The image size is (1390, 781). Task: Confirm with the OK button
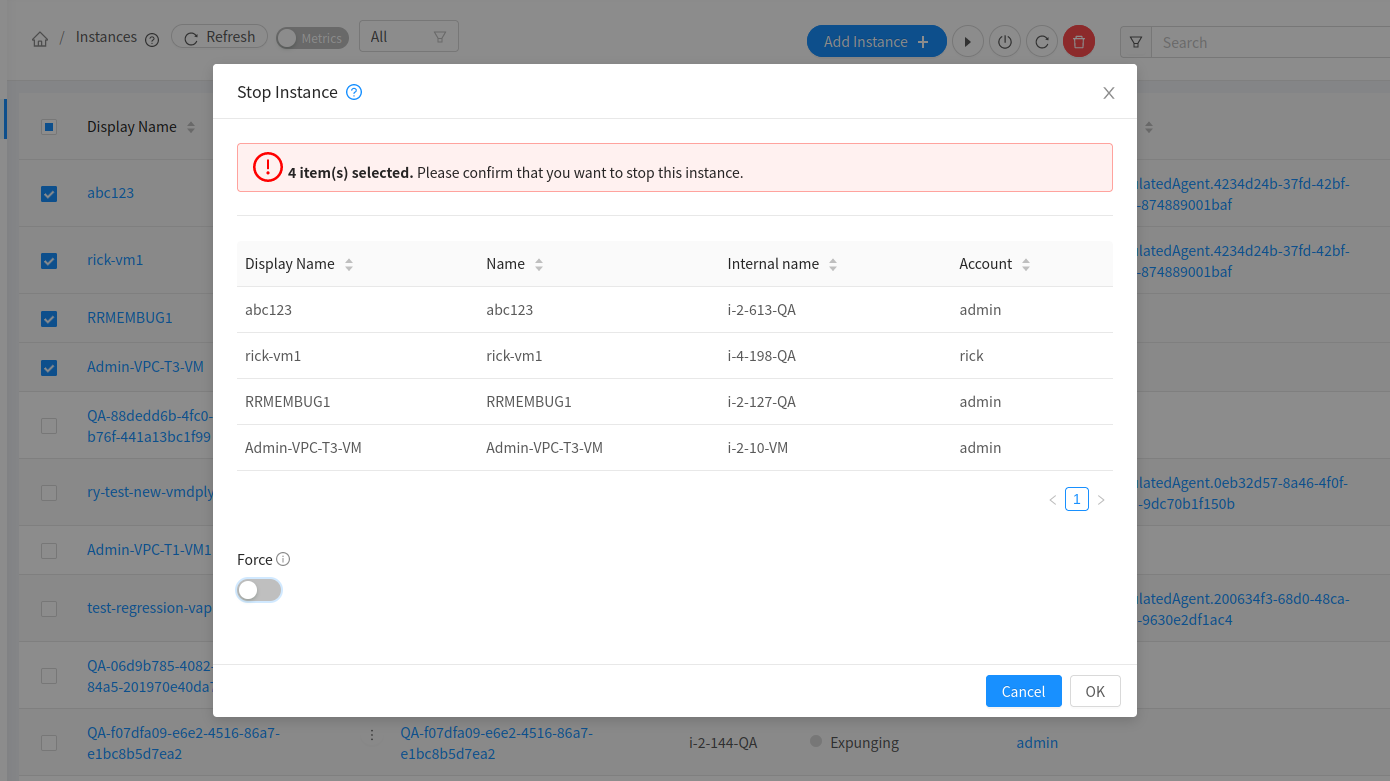[1095, 691]
